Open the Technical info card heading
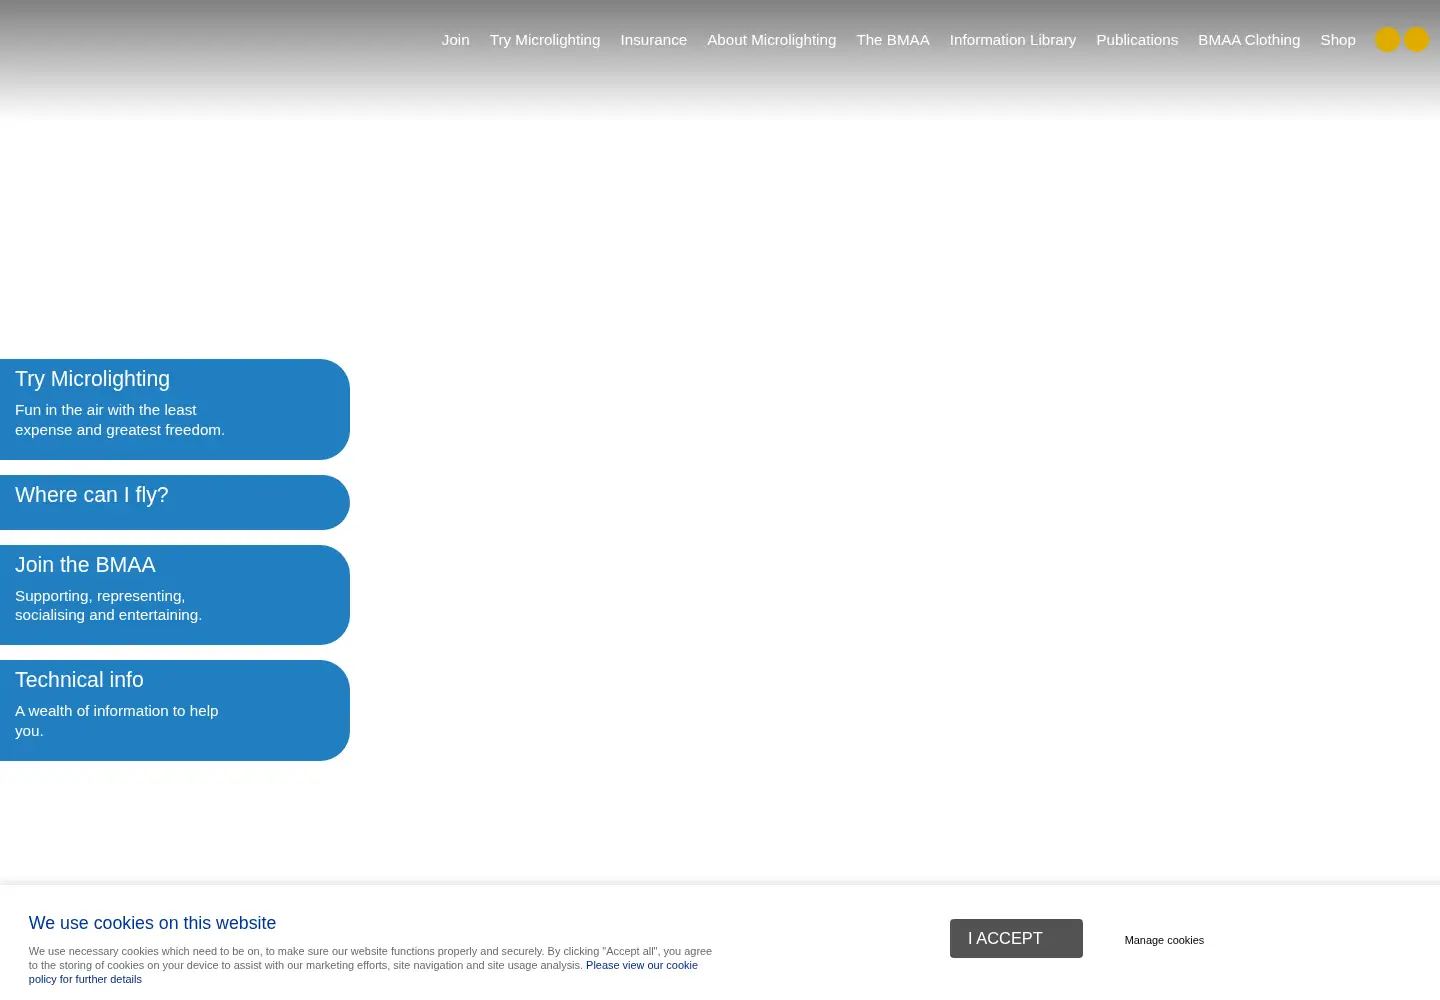The image size is (1440, 1000). [x=79, y=680]
